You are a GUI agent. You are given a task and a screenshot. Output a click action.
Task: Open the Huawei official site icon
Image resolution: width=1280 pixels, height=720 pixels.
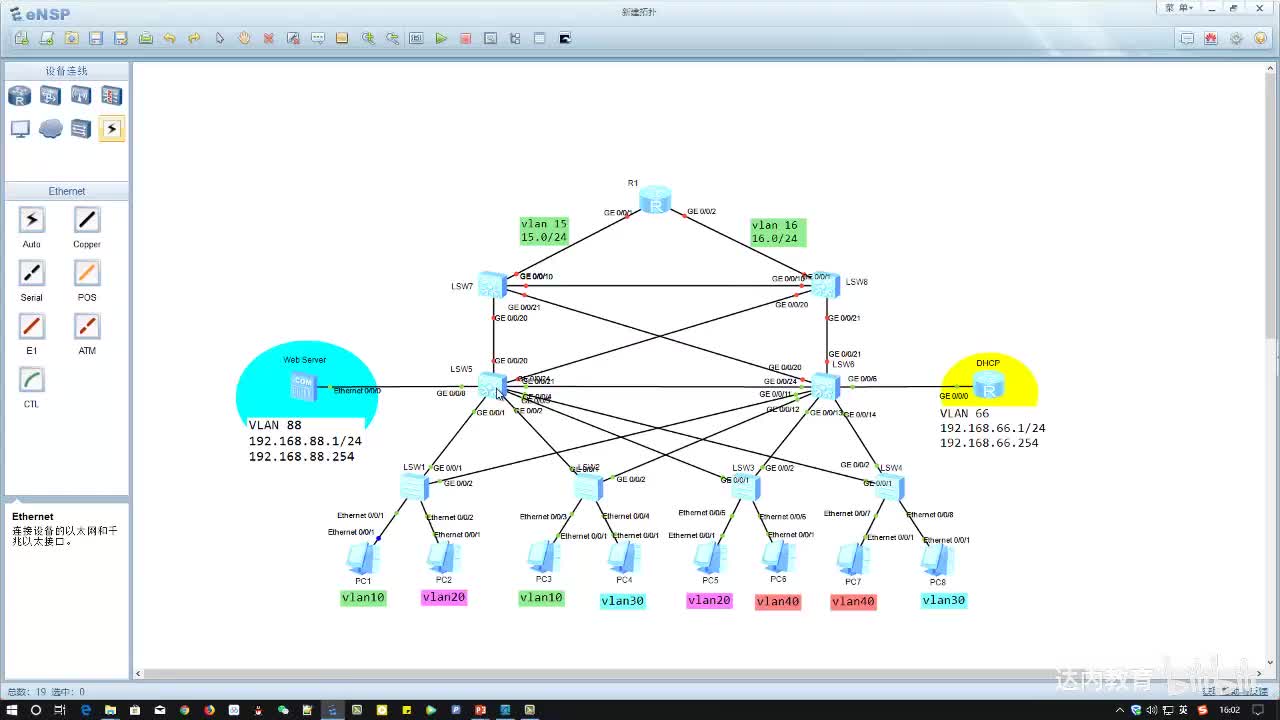1211,38
